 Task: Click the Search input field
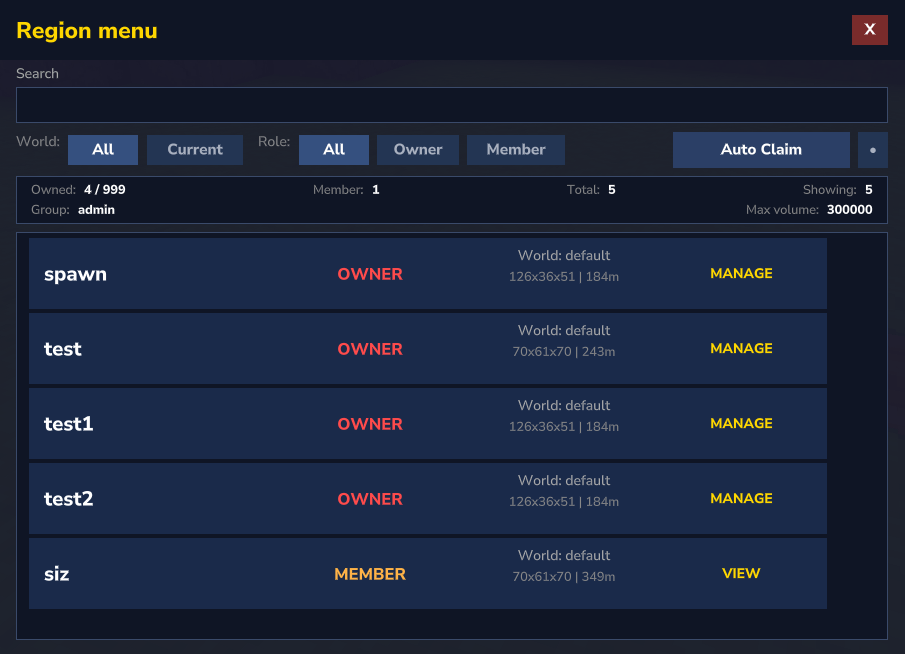tap(451, 105)
